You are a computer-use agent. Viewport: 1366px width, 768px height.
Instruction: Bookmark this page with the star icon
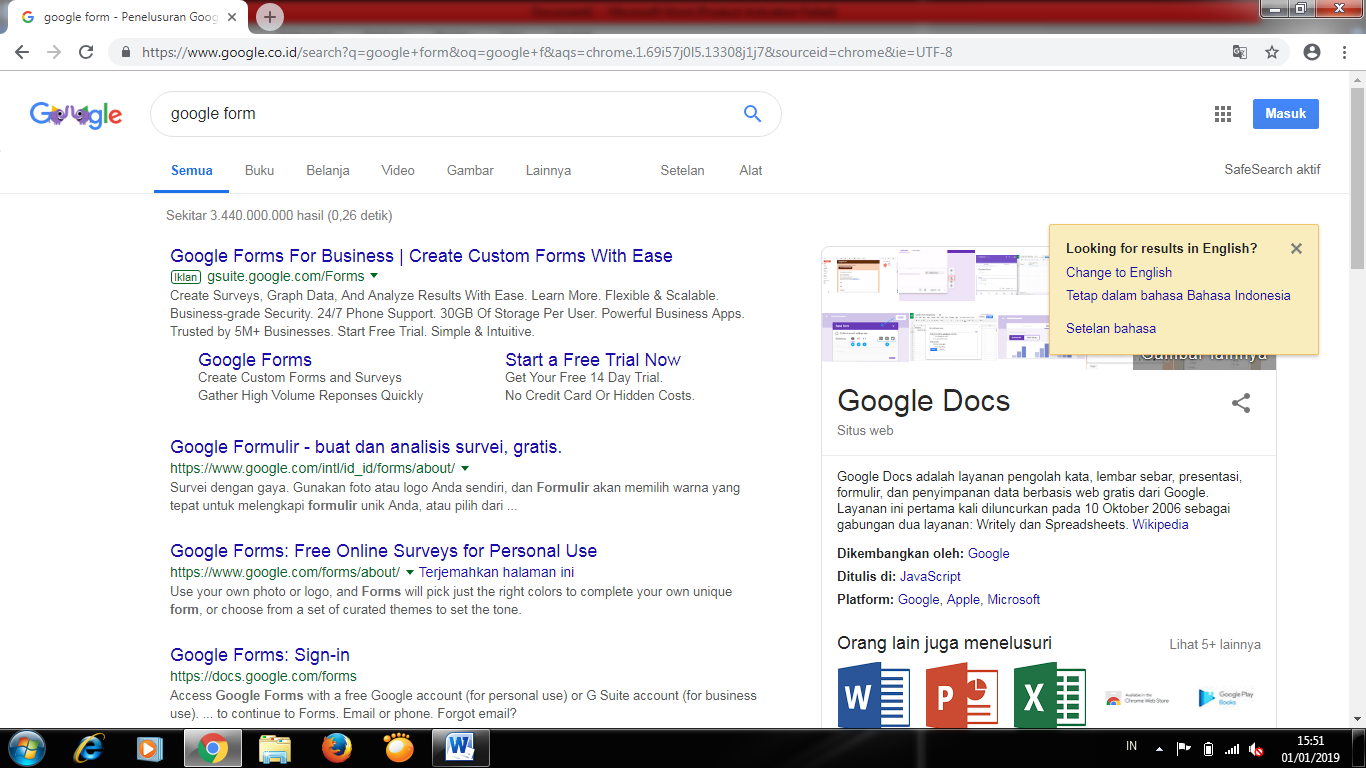coord(1272,52)
